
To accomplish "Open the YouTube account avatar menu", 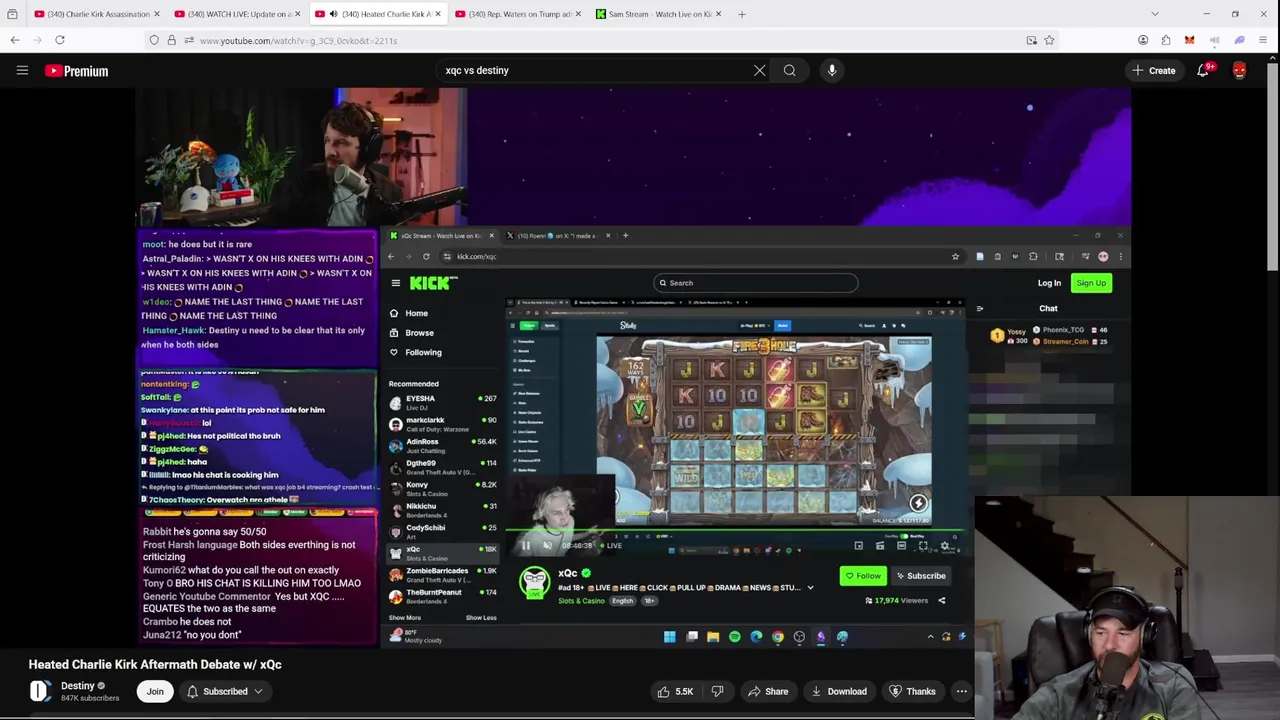I will click(1240, 70).
